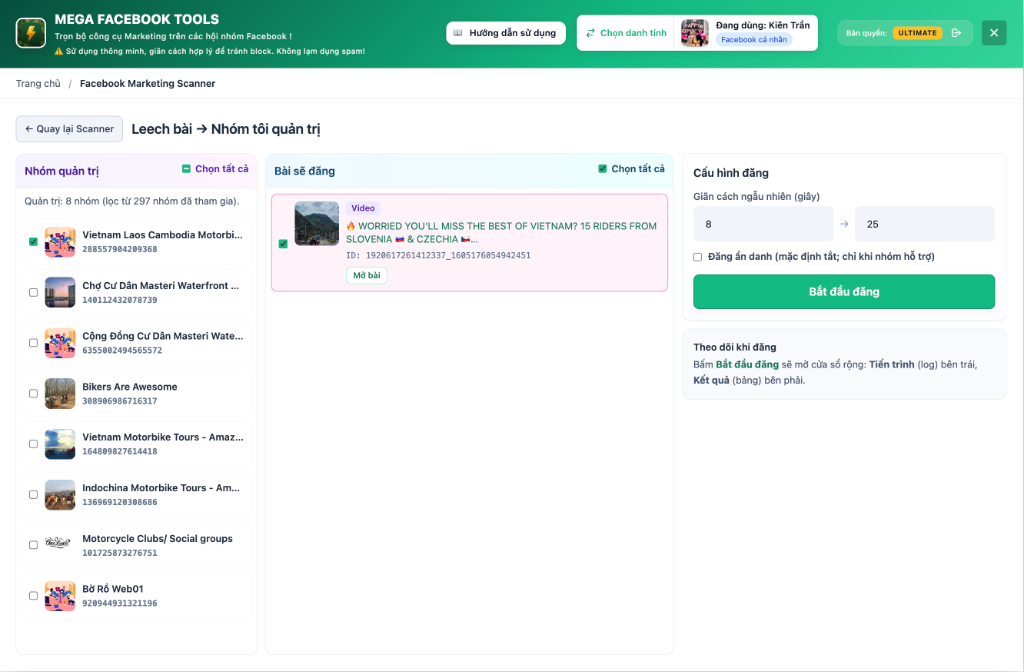Uncheck Vietnam Laos Cambodia Motorbike group checkbox
1024x672 pixels.
click(x=33, y=242)
